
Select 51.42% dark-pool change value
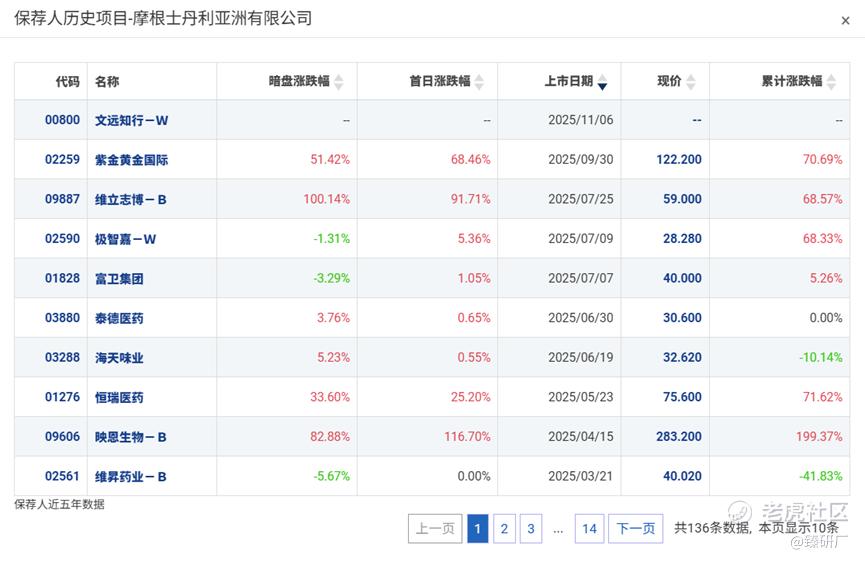coord(330,159)
